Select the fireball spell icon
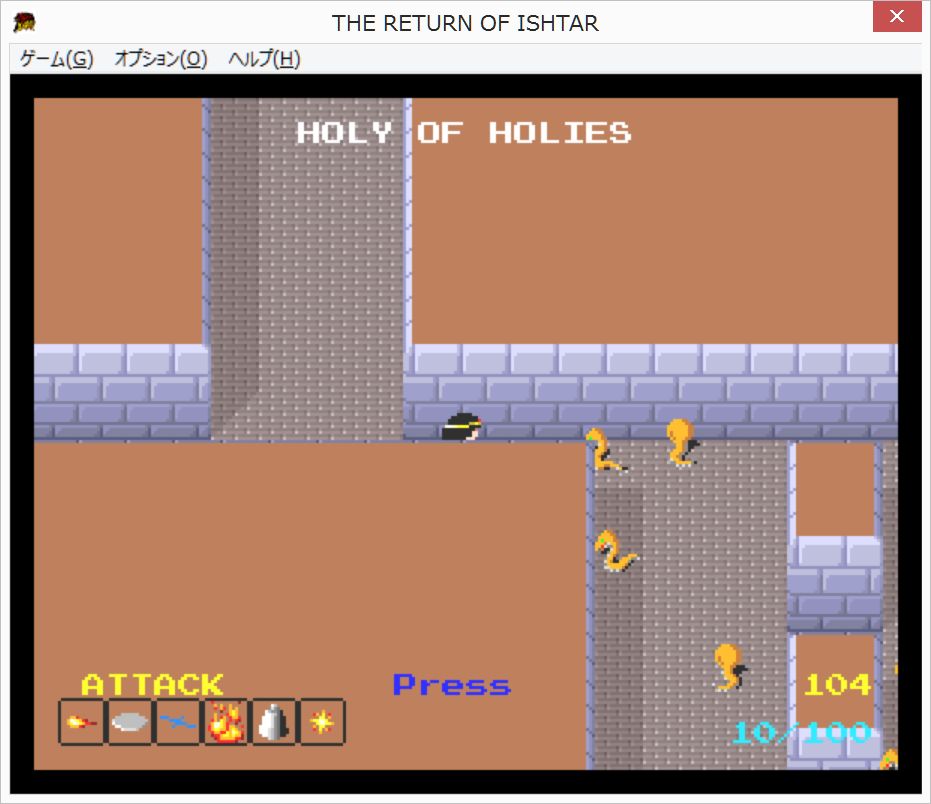This screenshot has height=804, width=931. tap(82, 722)
